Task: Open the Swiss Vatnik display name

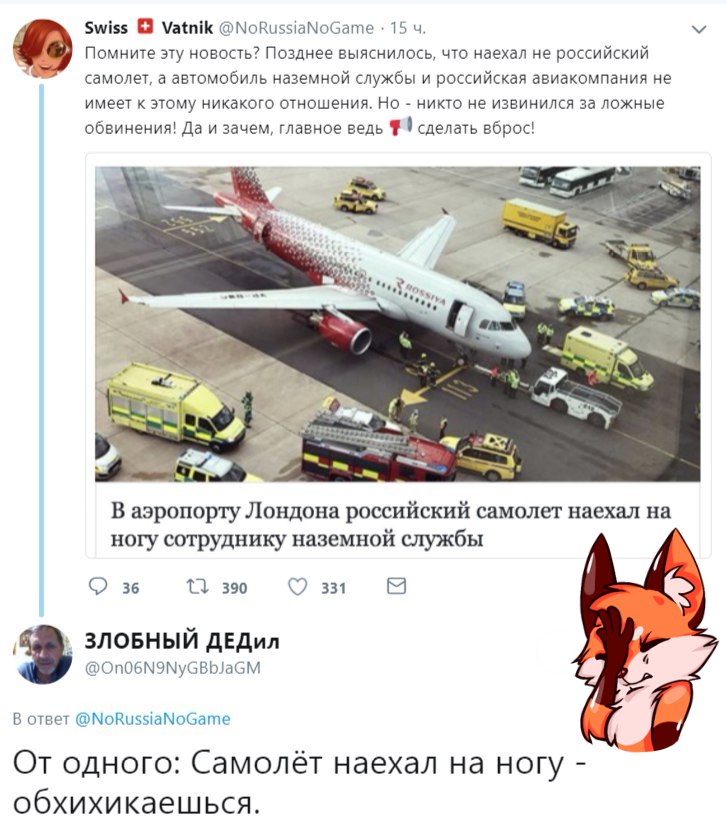Action: 149,27
